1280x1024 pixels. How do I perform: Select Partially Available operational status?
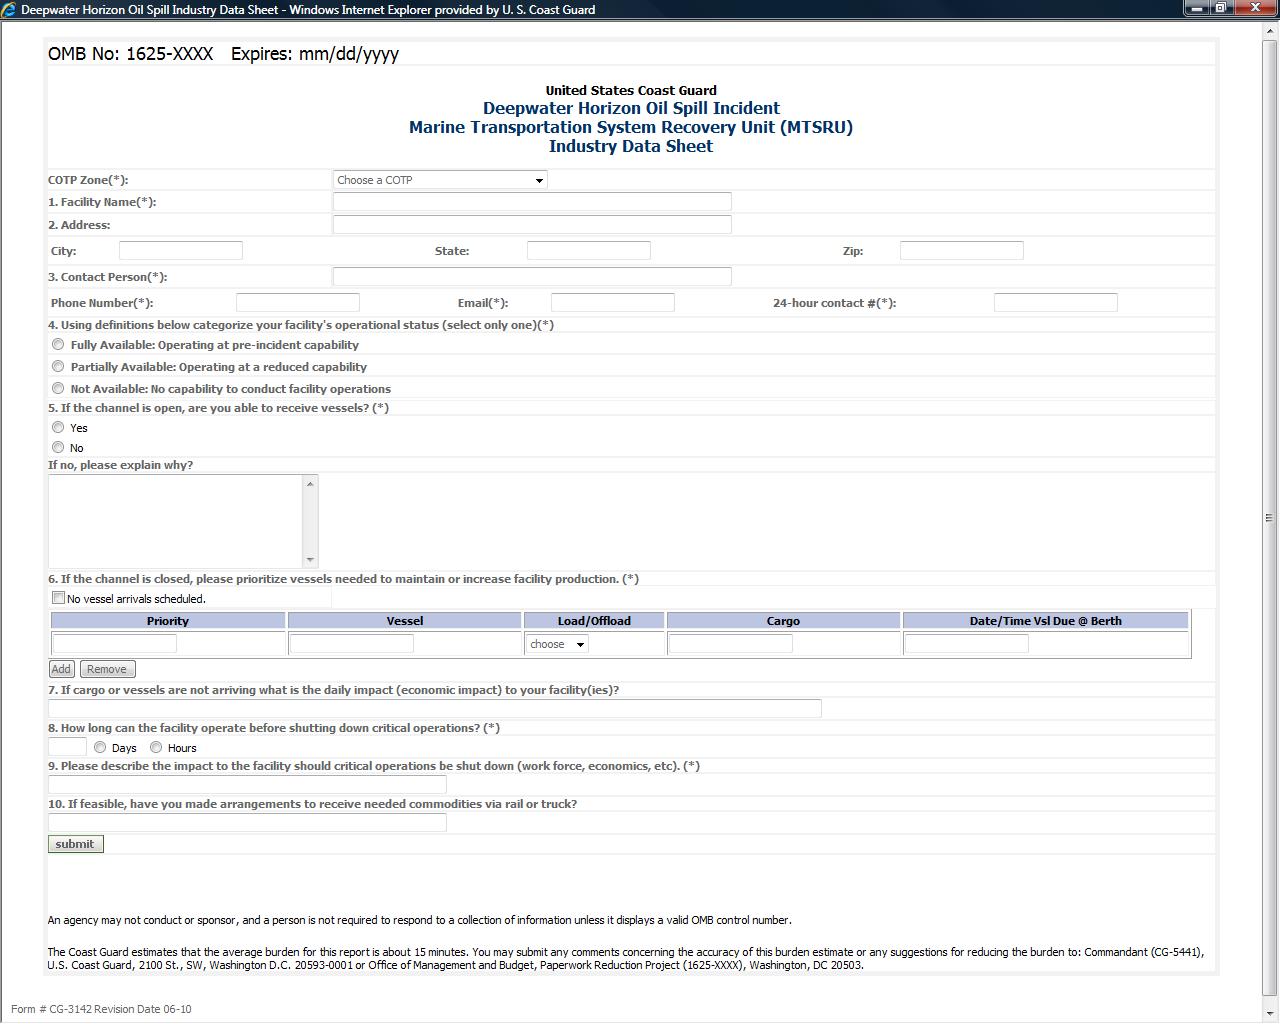tap(58, 367)
